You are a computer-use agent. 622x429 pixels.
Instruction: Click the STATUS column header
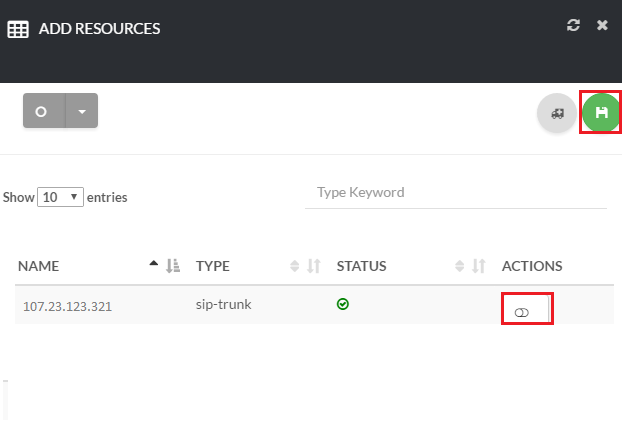361,266
